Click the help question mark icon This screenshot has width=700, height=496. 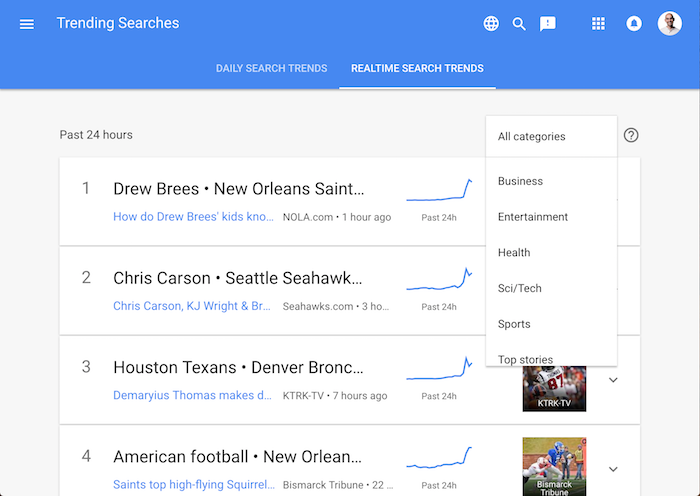coord(631,135)
